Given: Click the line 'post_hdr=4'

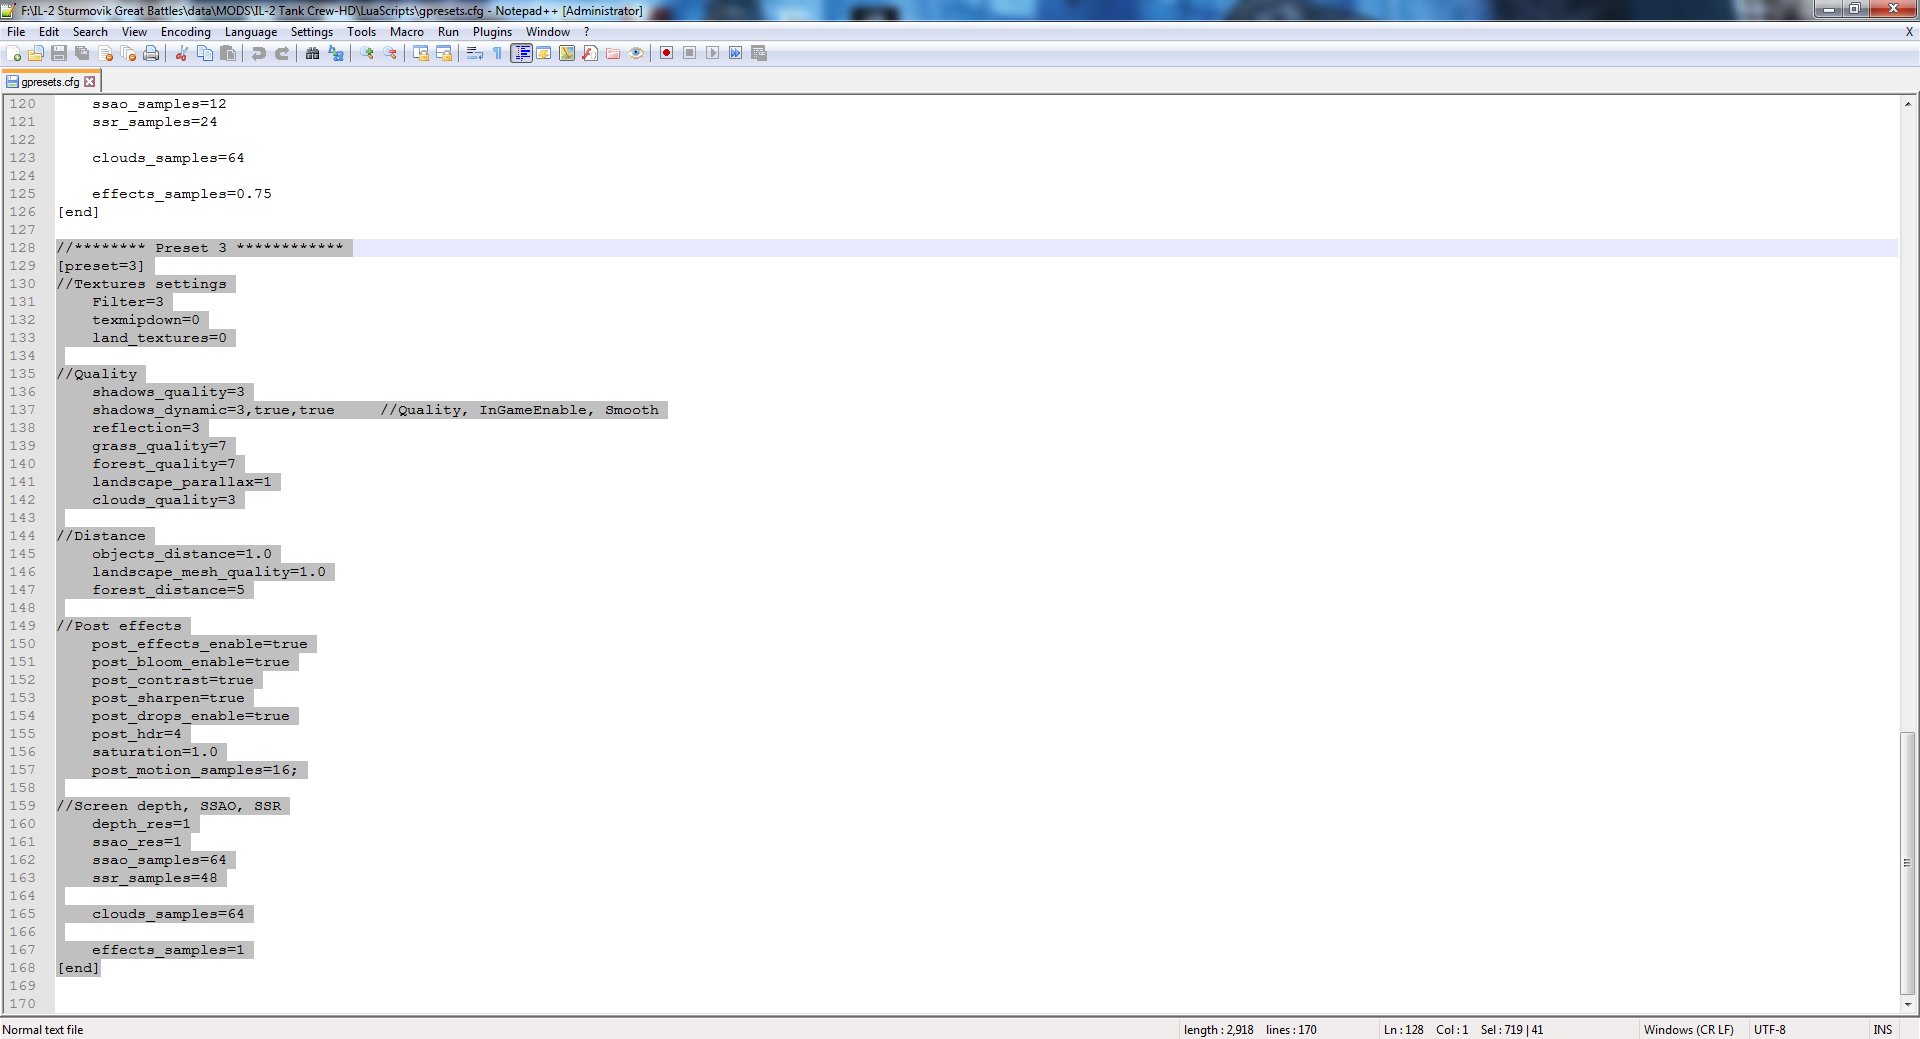Looking at the screenshot, I should (x=137, y=734).
